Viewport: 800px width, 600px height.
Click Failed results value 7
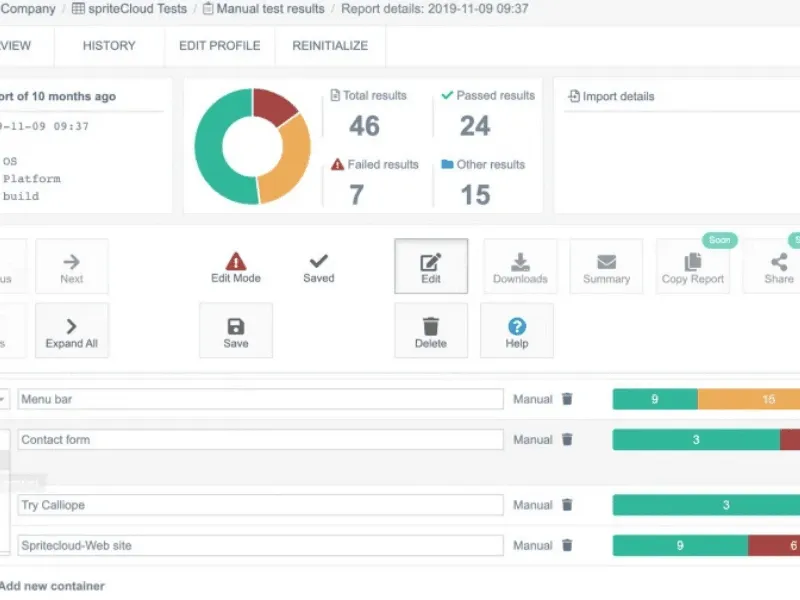point(357,194)
